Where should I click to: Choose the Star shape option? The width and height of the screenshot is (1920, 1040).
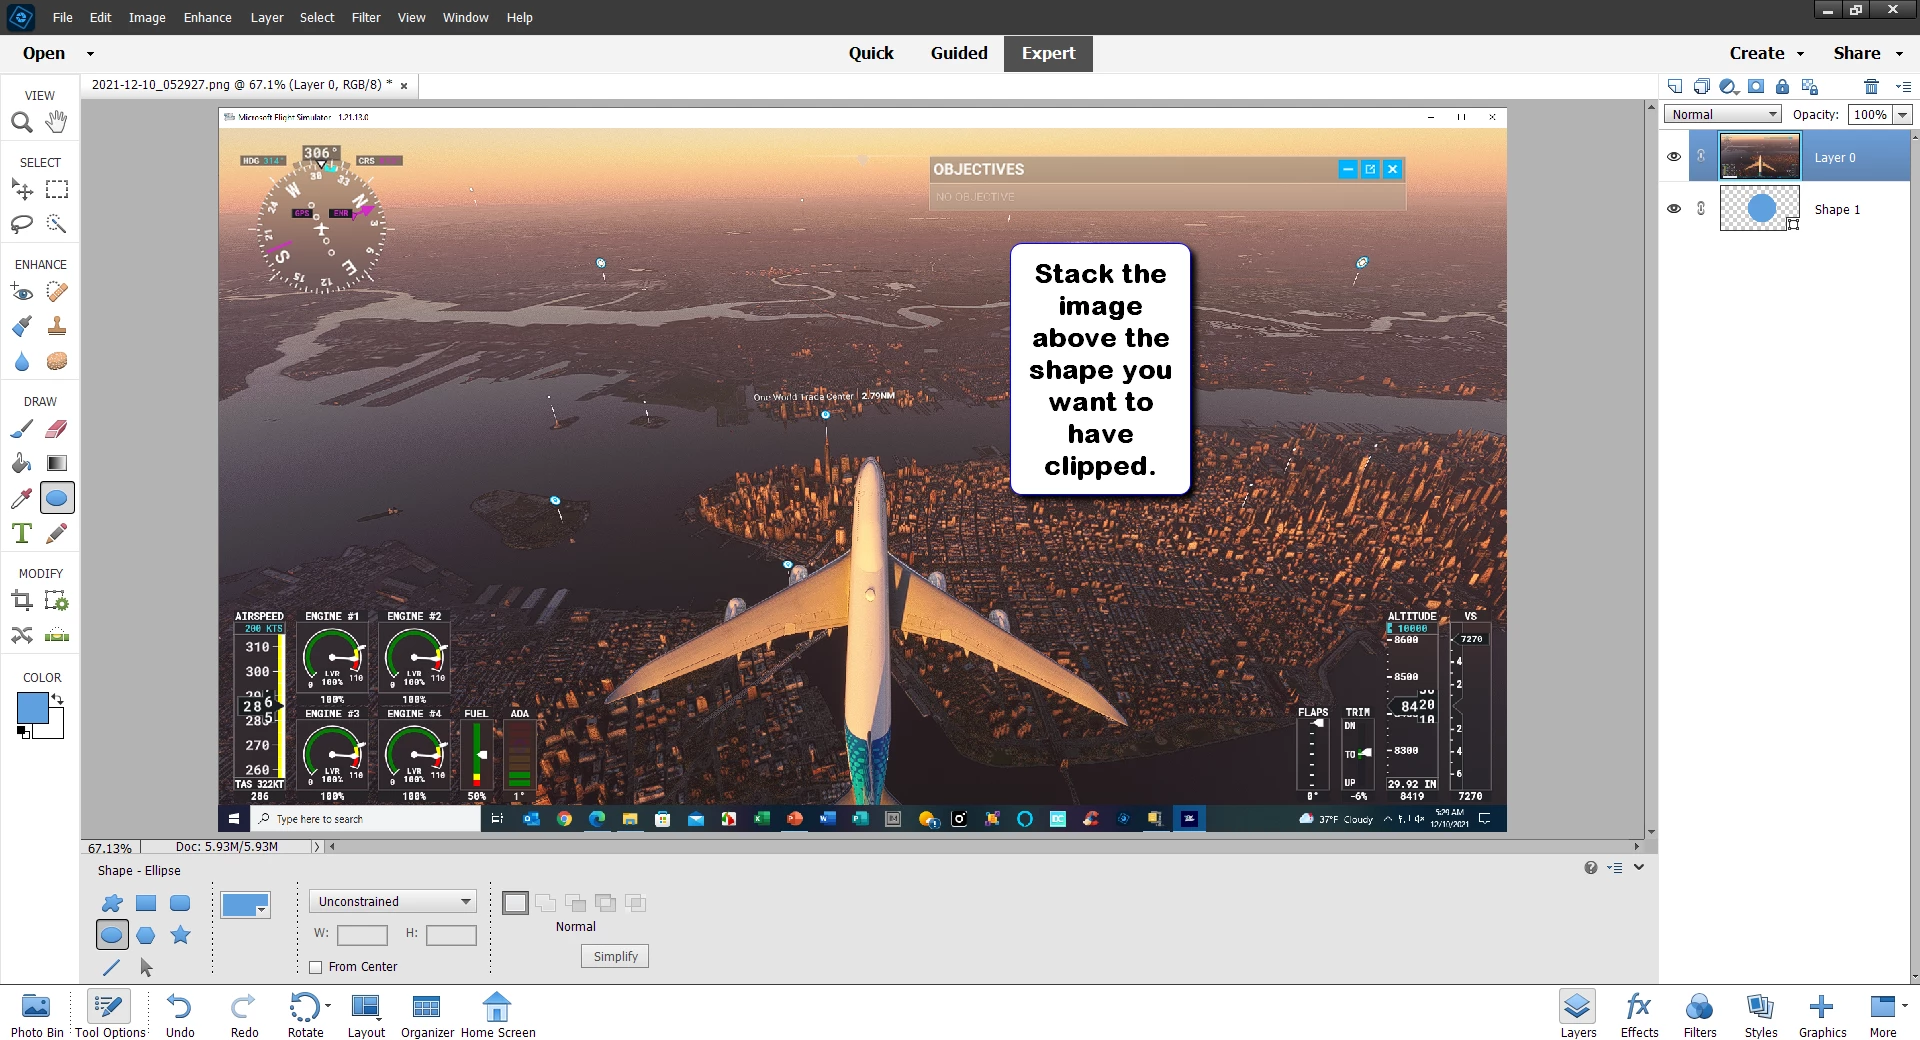(x=180, y=935)
